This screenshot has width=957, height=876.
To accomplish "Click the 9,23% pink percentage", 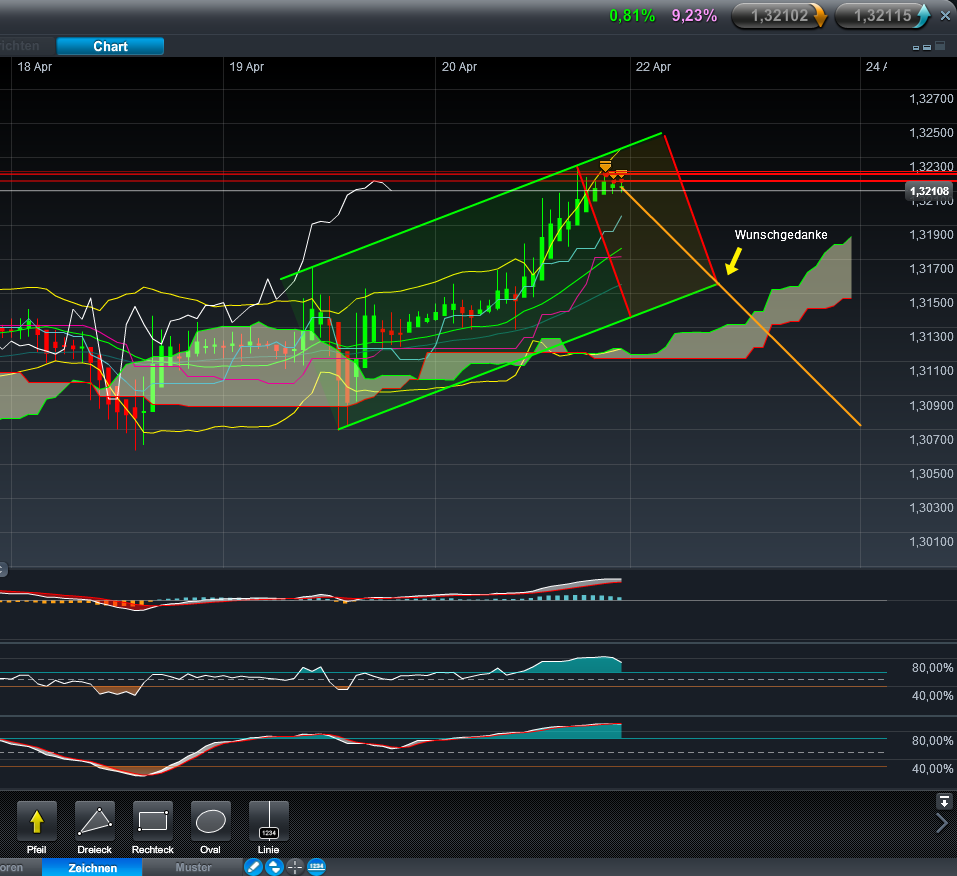I will 694,16.
